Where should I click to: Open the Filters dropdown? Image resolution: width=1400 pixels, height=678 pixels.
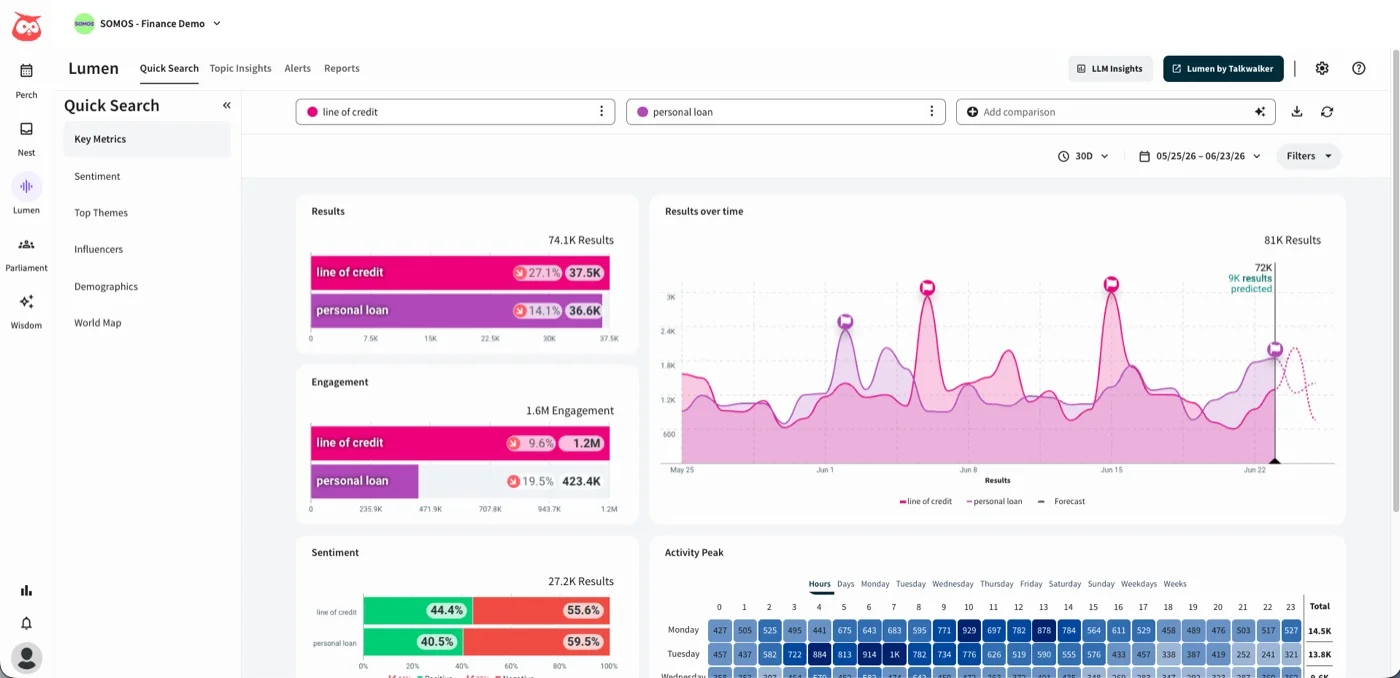[x=1308, y=156]
